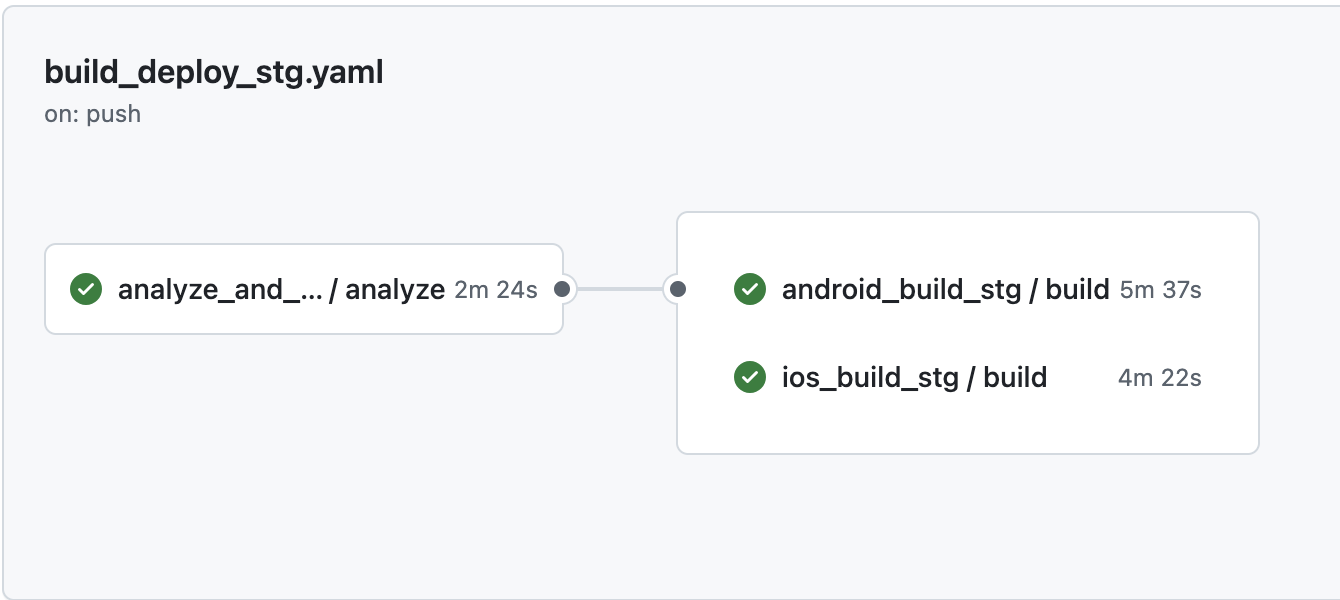Click the 5m 37s duration for android build
The height and width of the screenshot is (600, 1340).
point(1158,289)
